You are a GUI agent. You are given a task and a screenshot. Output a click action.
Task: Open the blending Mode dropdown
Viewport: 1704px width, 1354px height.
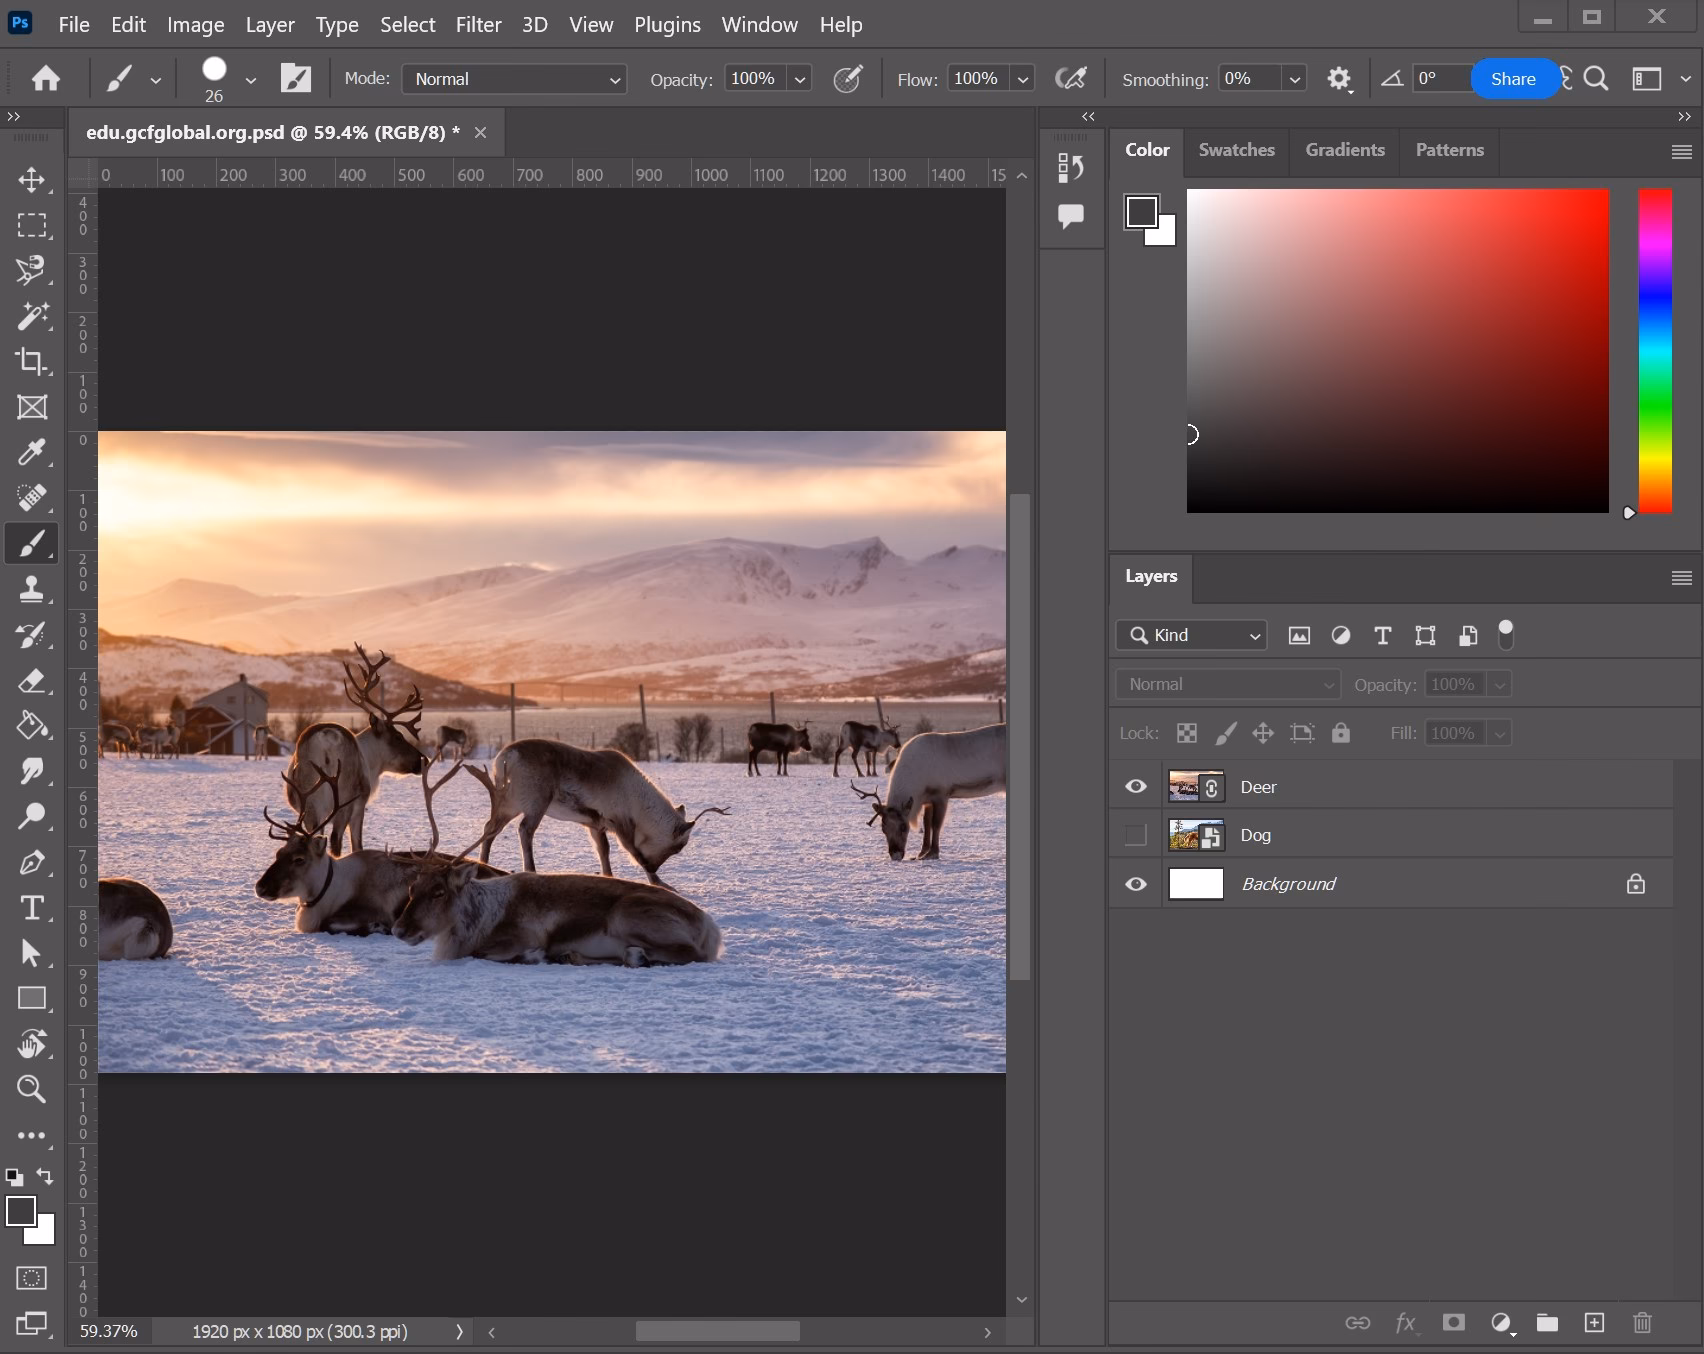pos(514,79)
